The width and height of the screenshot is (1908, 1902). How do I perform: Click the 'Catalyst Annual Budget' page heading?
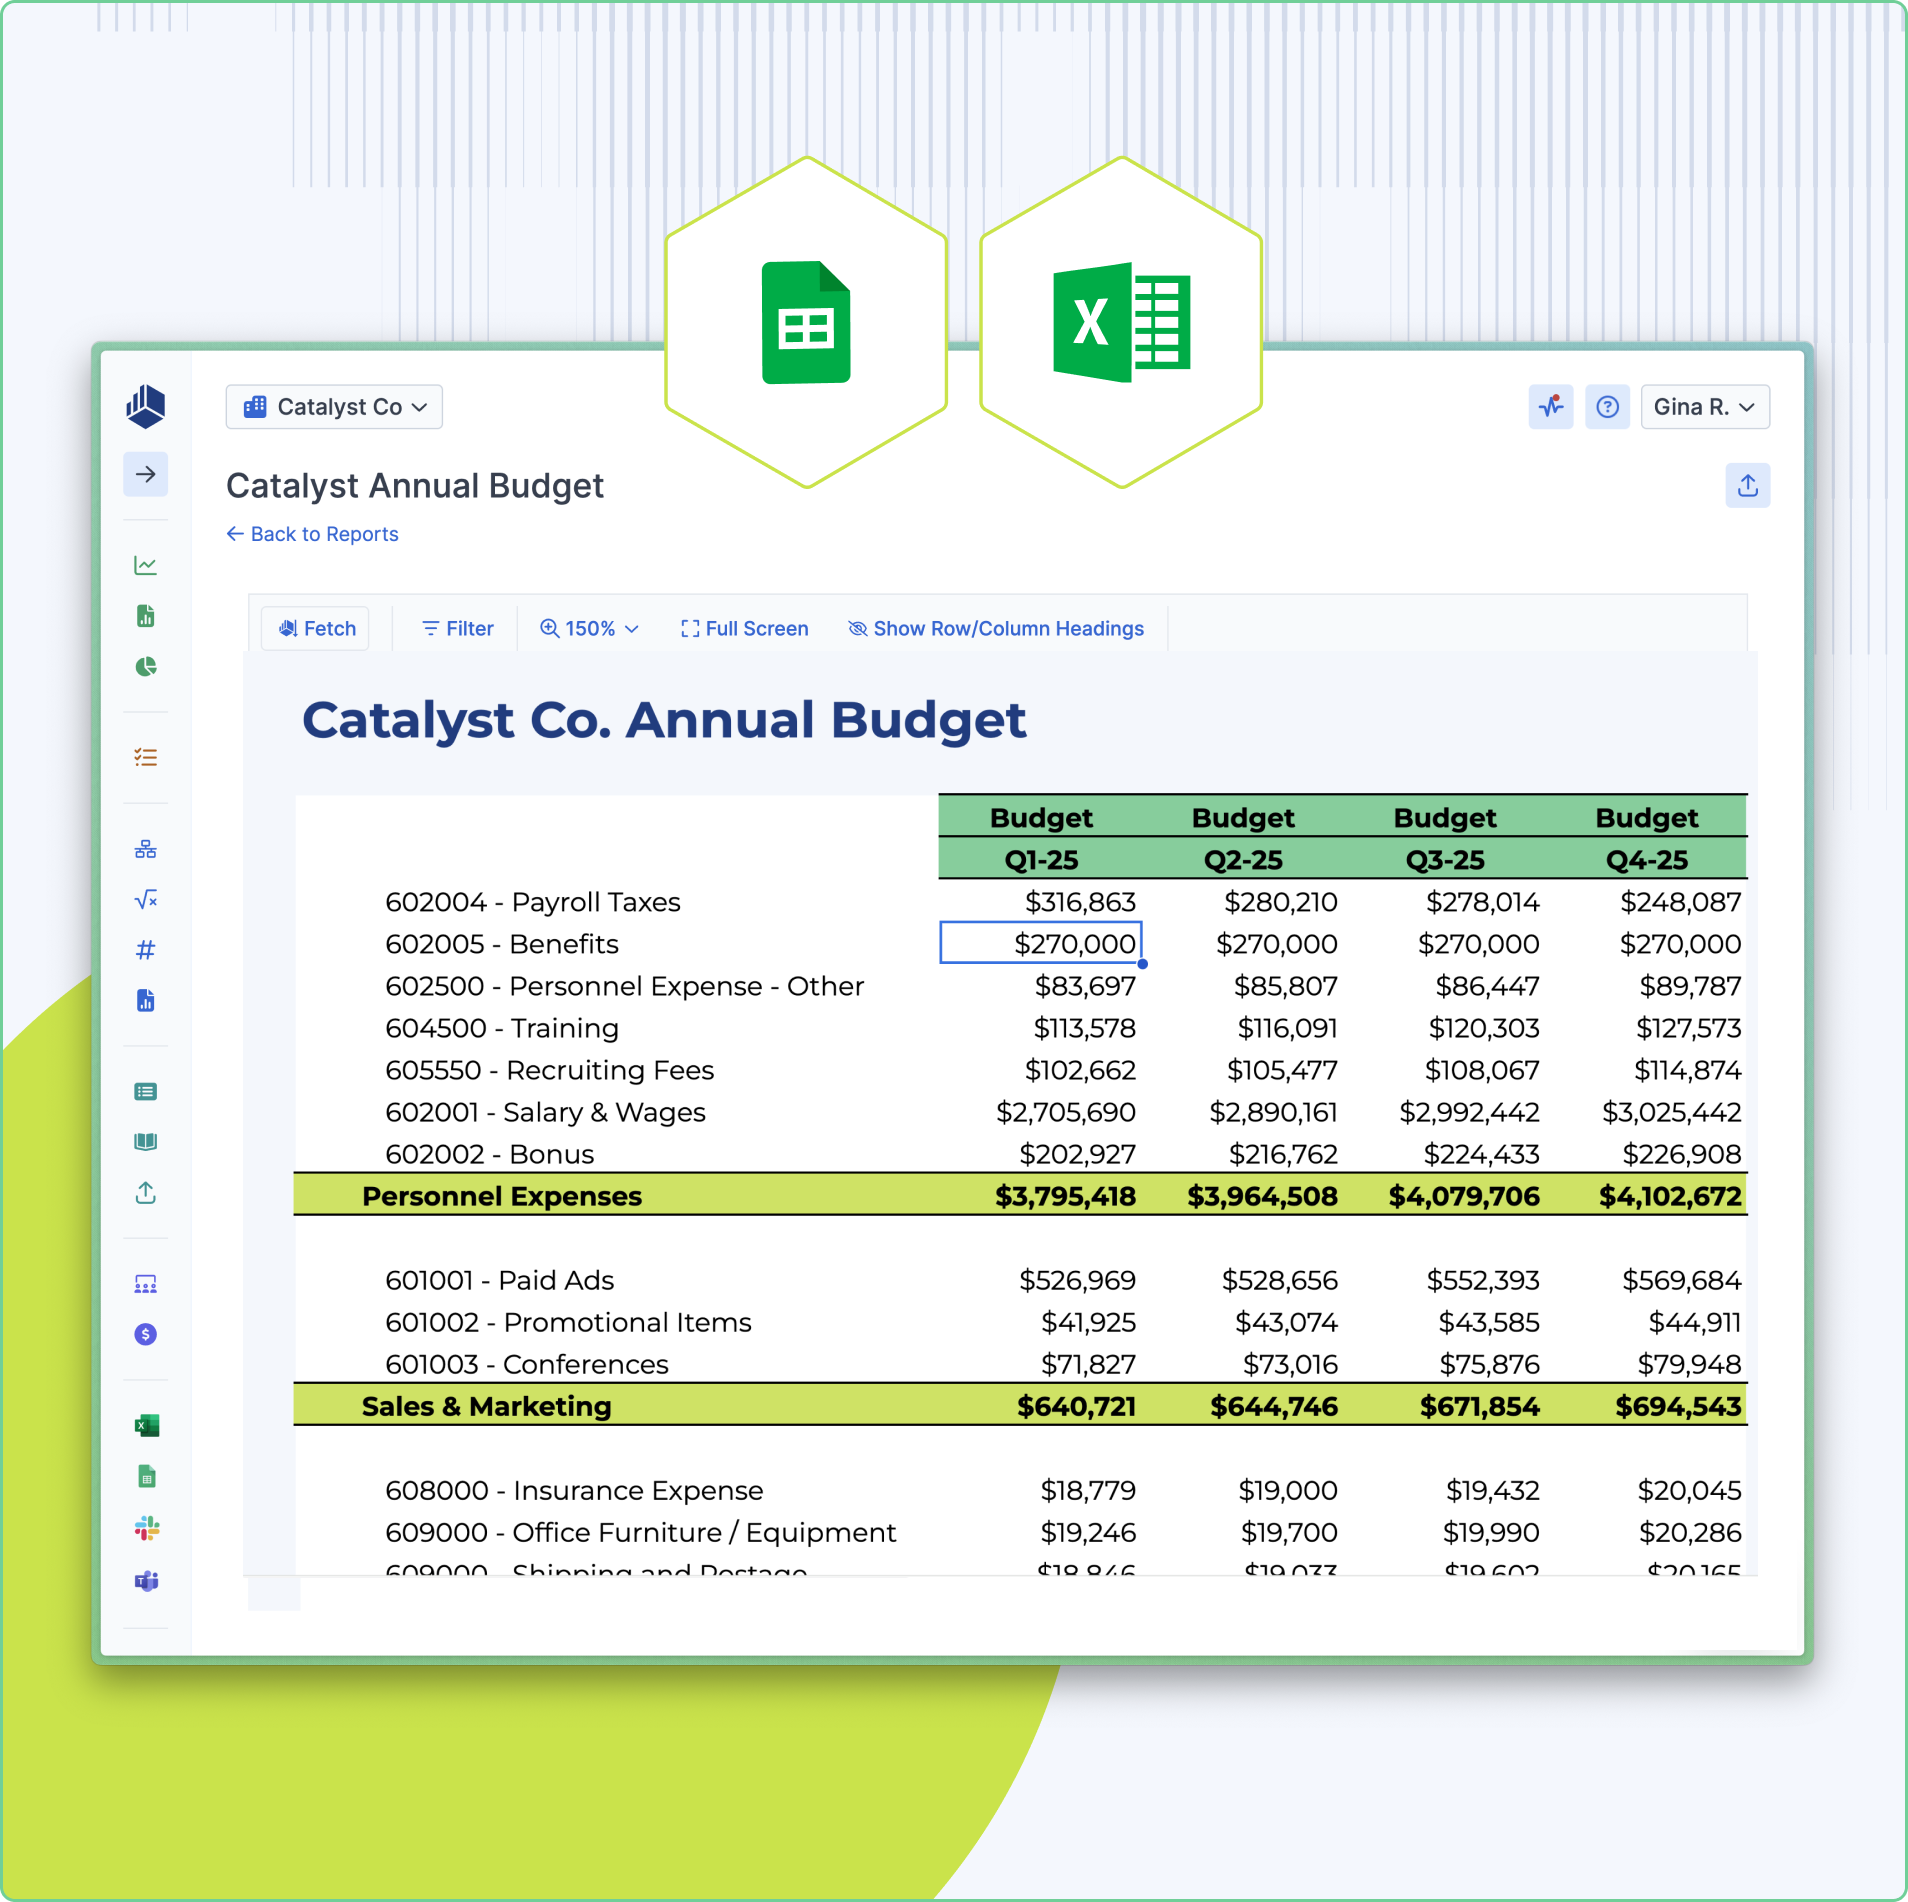click(x=415, y=486)
